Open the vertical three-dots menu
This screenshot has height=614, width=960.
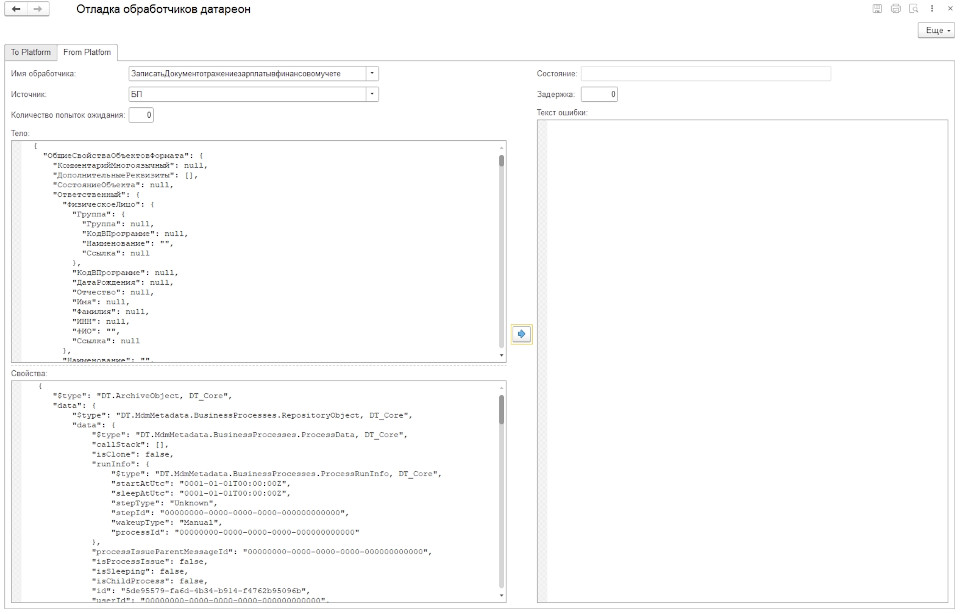point(932,9)
